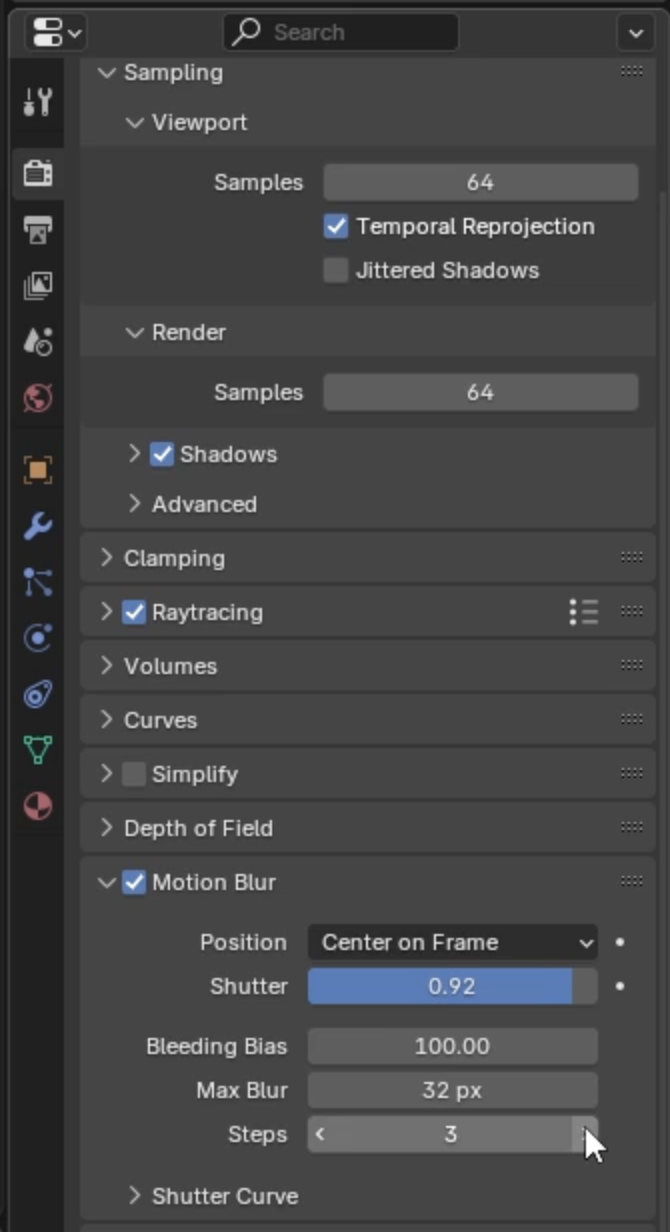Viewport: 670px width, 1232px height.
Task: Open the Position Center on Frame dropdown
Action: tap(452, 942)
